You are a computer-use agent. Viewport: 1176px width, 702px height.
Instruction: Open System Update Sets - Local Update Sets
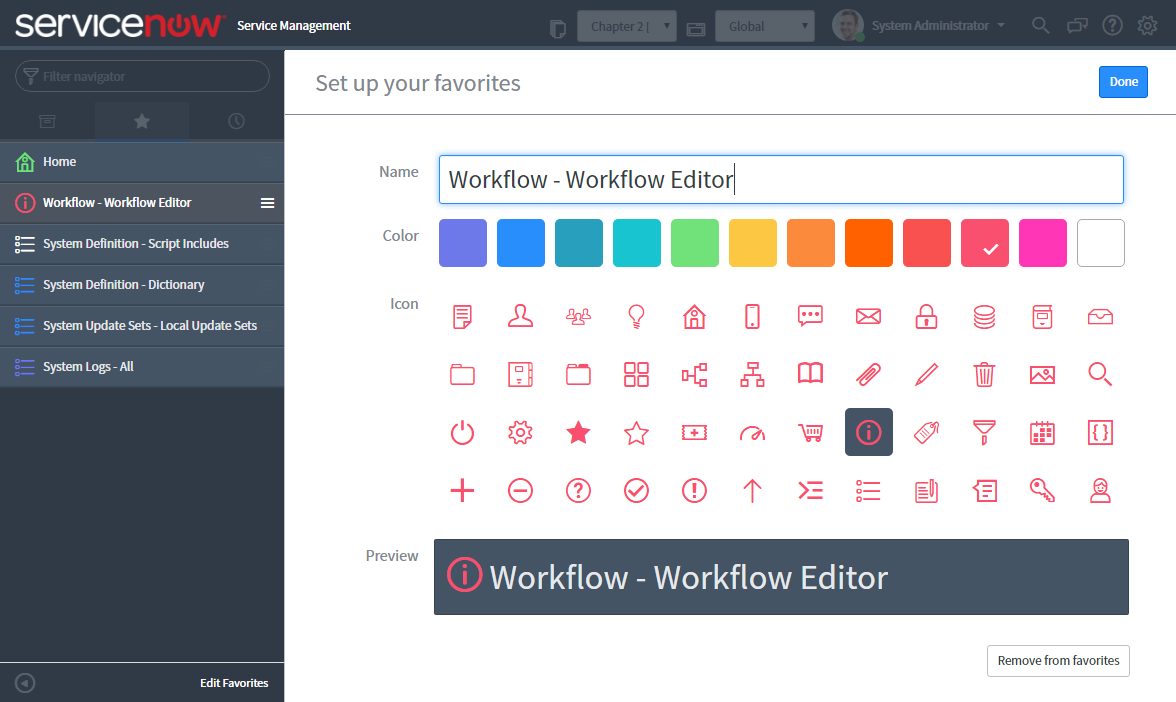pyautogui.click(x=142, y=326)
